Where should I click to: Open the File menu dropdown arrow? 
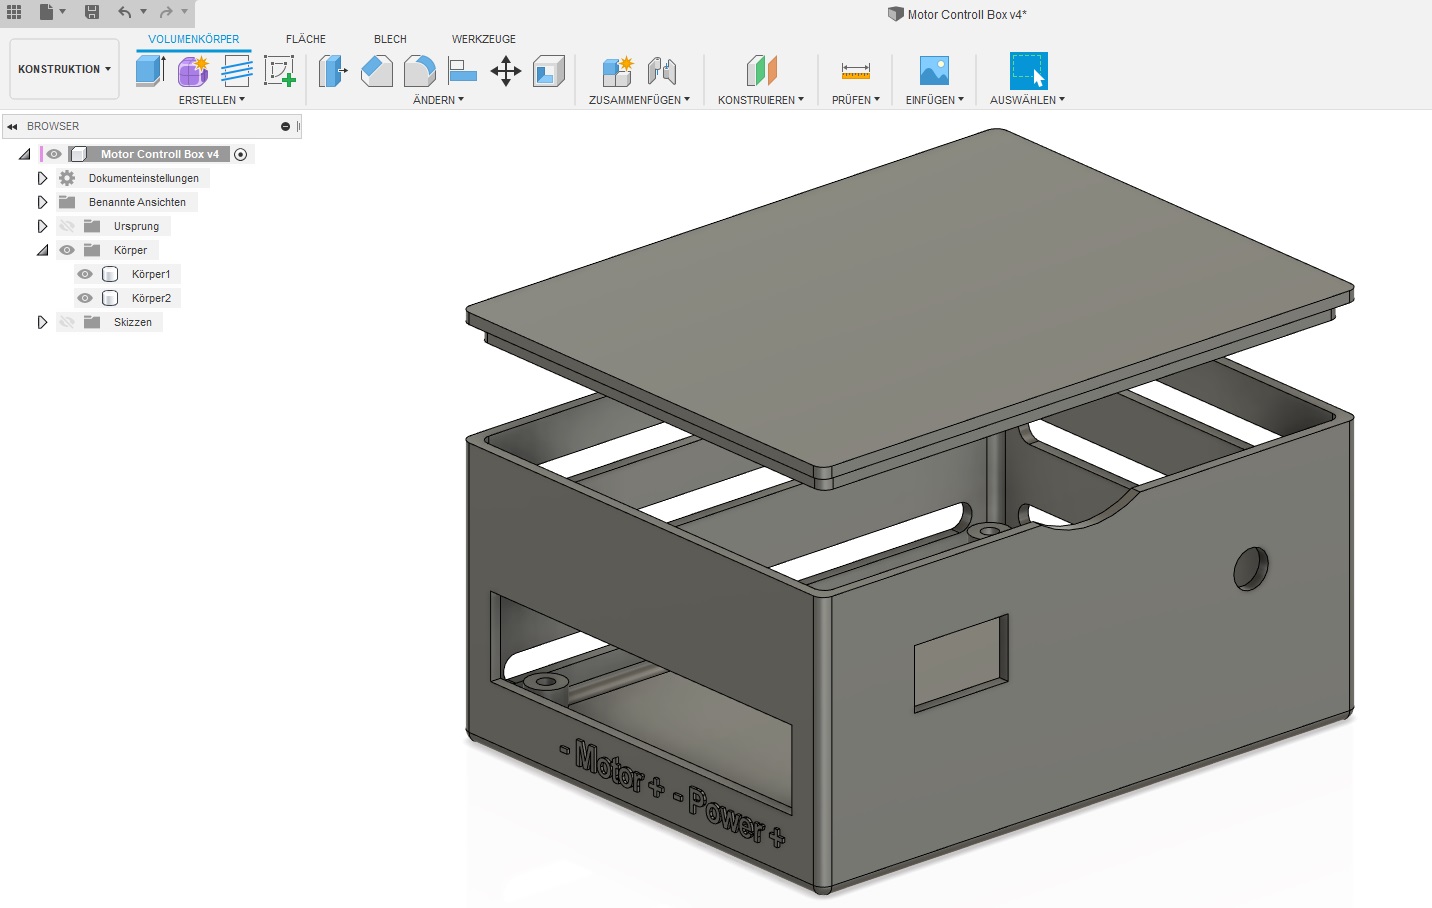point(63,12)
